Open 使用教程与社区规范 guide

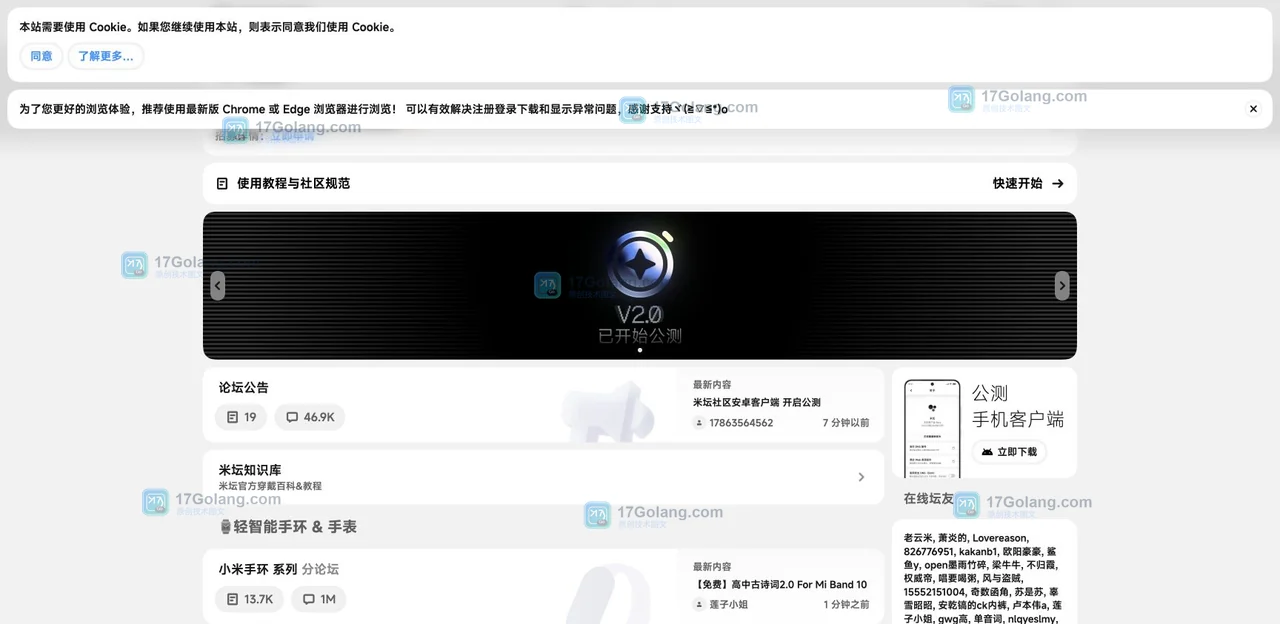[x=293, y=183]
